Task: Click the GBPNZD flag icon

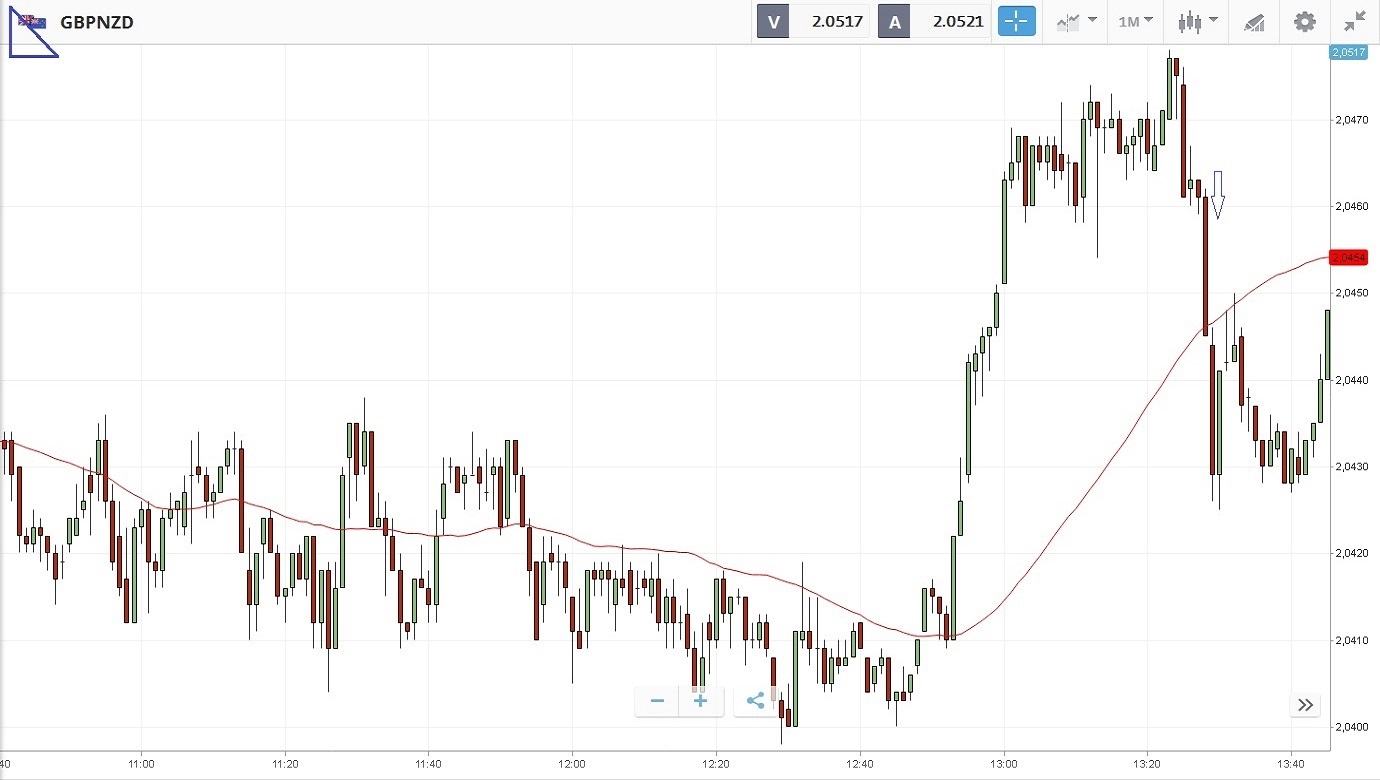Action: coord(31,21)
